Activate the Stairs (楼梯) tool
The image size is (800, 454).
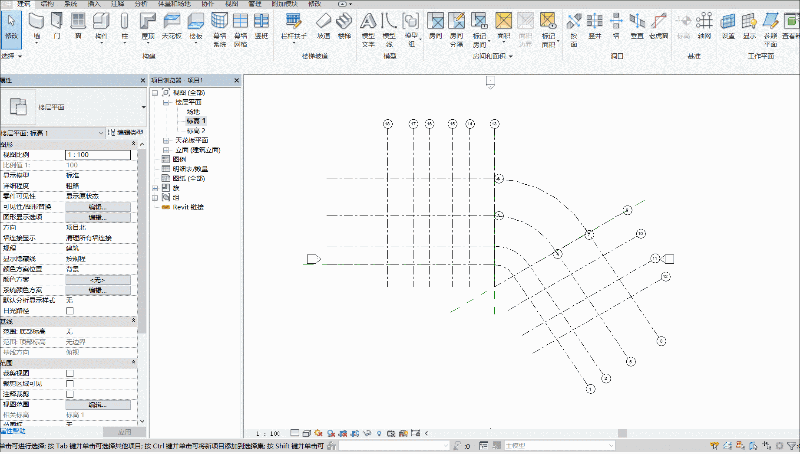tap(344, 27)
